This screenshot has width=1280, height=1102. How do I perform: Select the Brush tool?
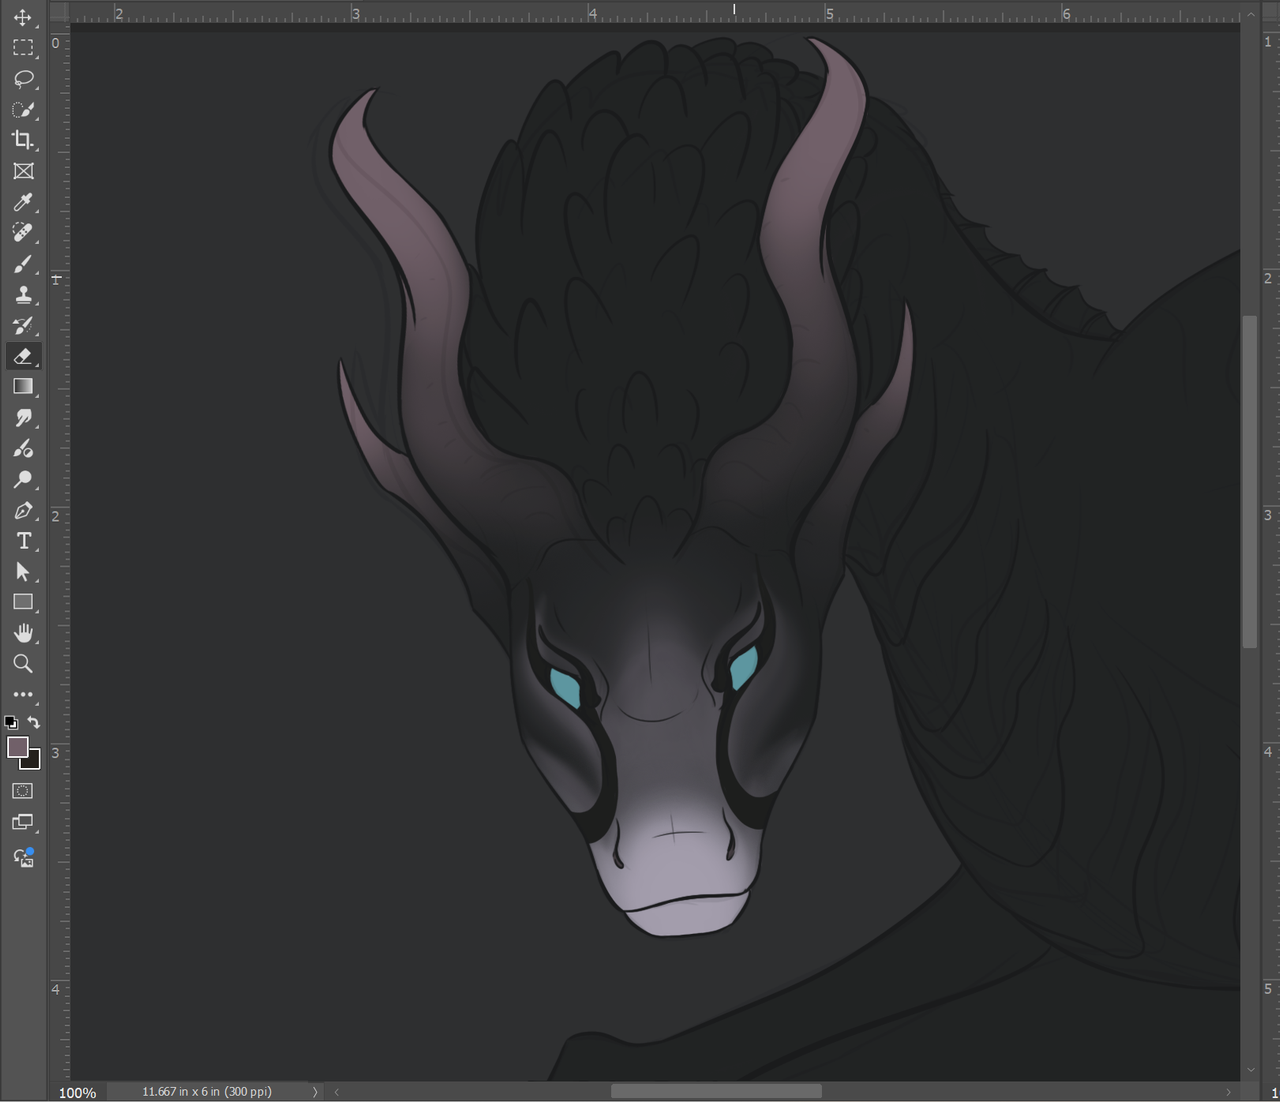[x=23, y=264]
